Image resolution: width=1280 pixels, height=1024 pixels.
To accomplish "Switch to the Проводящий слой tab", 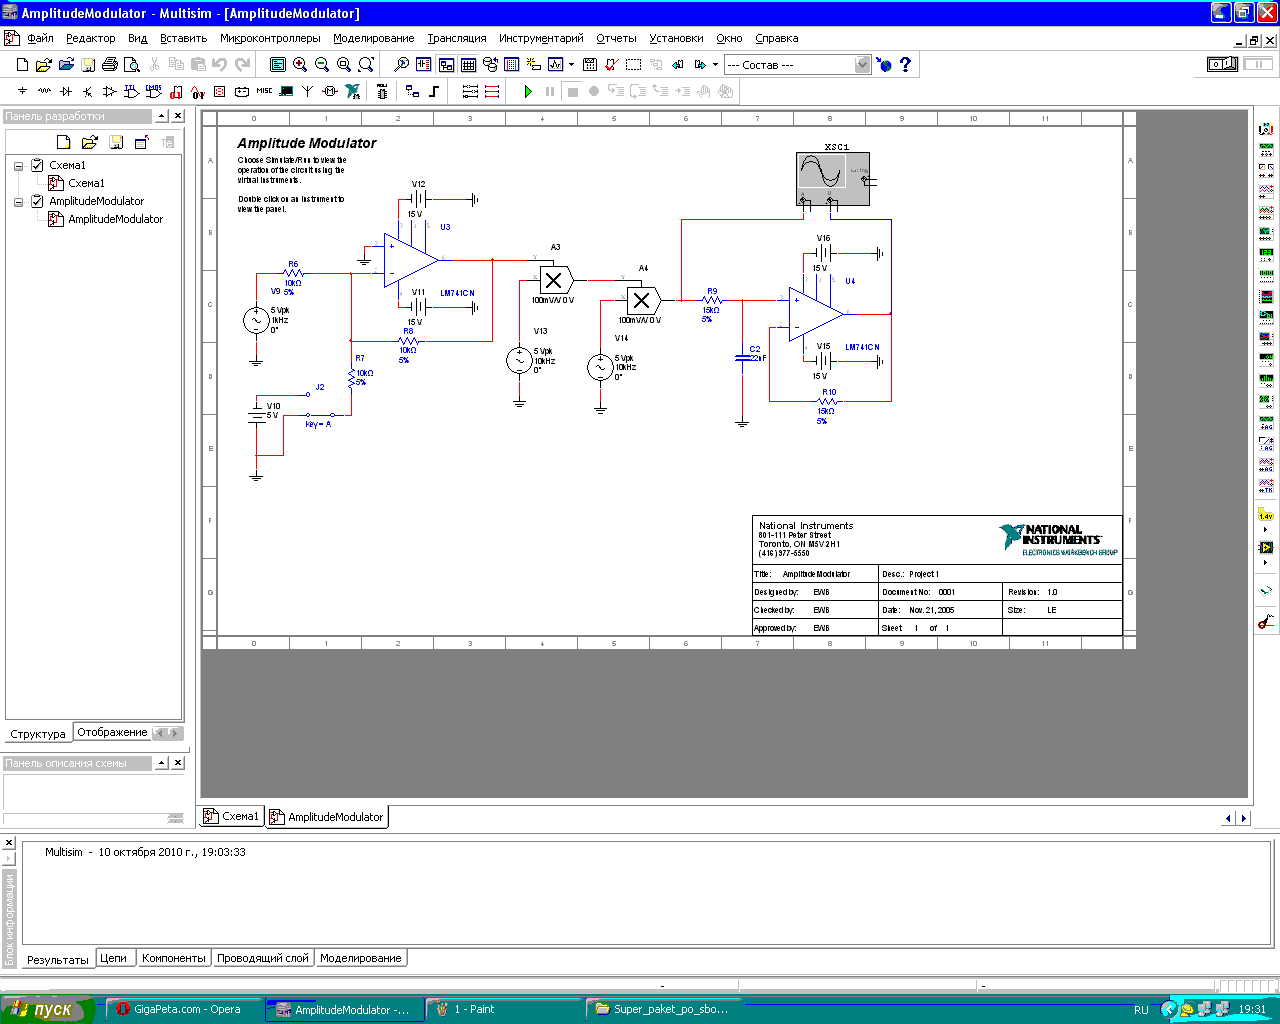I will 263,958.
